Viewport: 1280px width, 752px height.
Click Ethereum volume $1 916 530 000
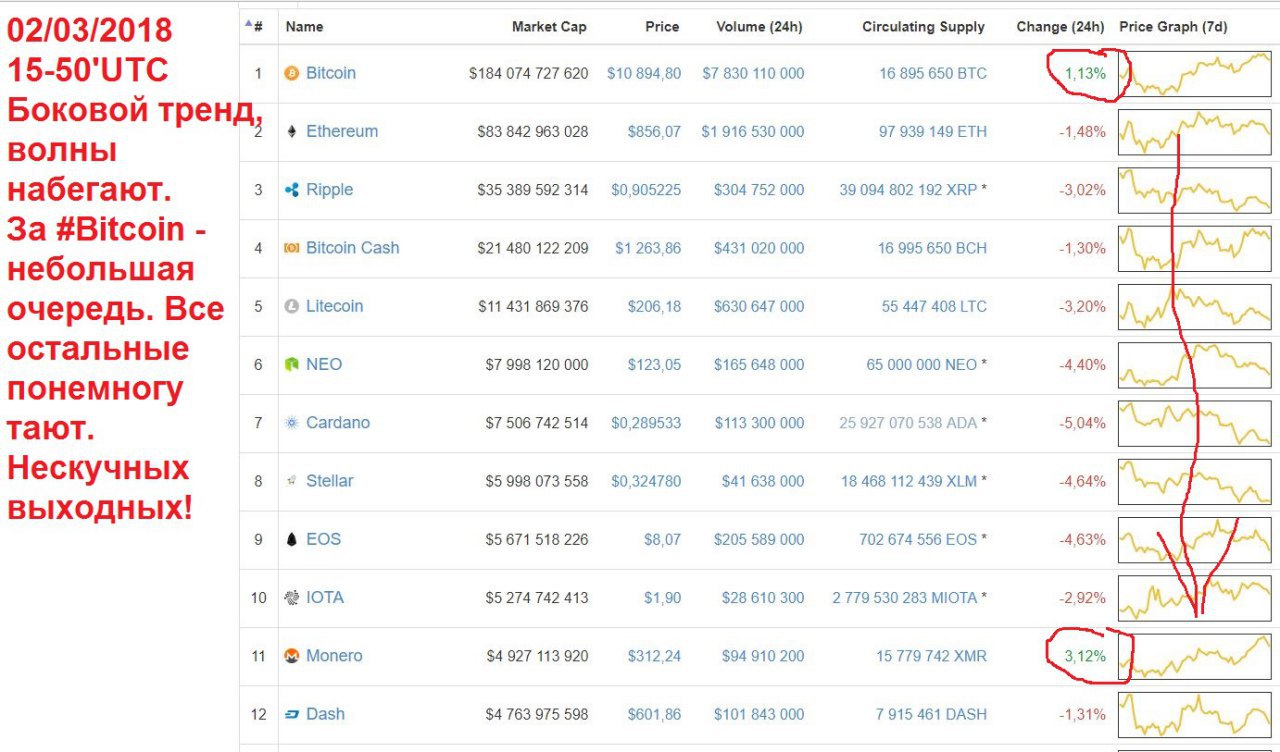tap(753, 132)
